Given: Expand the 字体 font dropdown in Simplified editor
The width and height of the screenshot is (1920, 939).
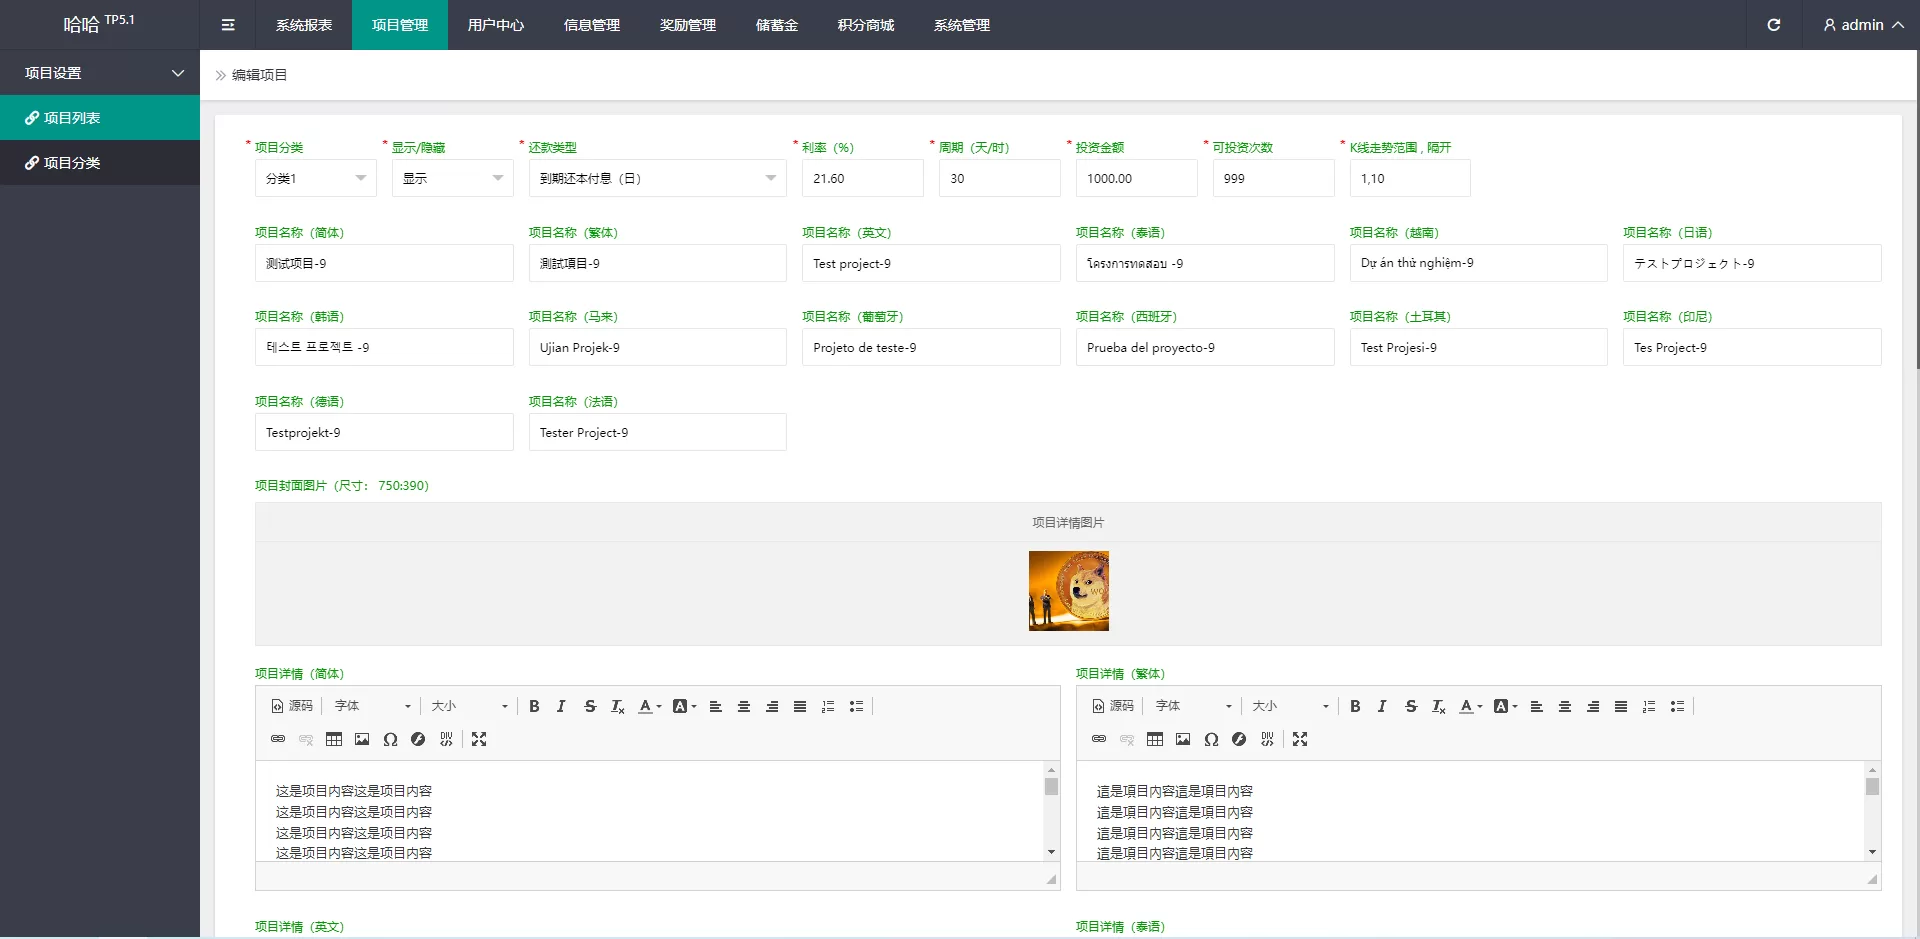Looking at the screenshot, I should tap(372, 706).
